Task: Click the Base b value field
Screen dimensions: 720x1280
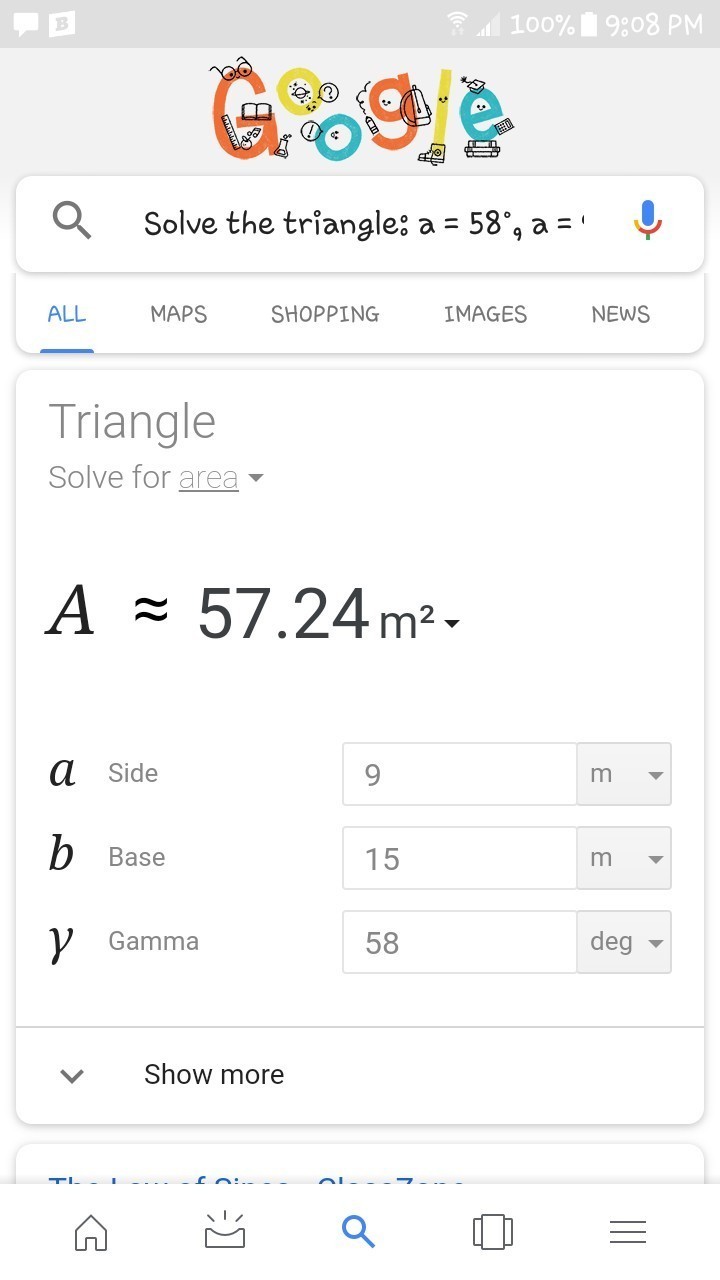Action: click(459, 858)
